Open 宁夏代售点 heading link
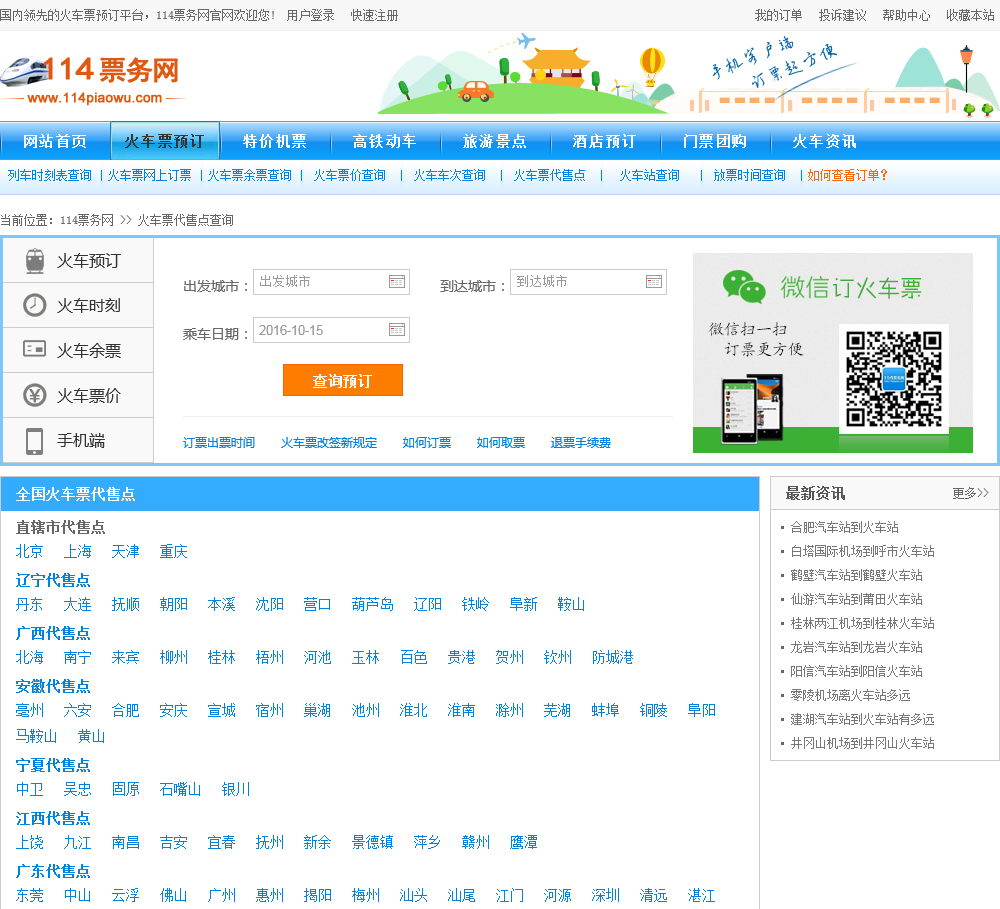 pyautogui.click(x=53, y=765)
